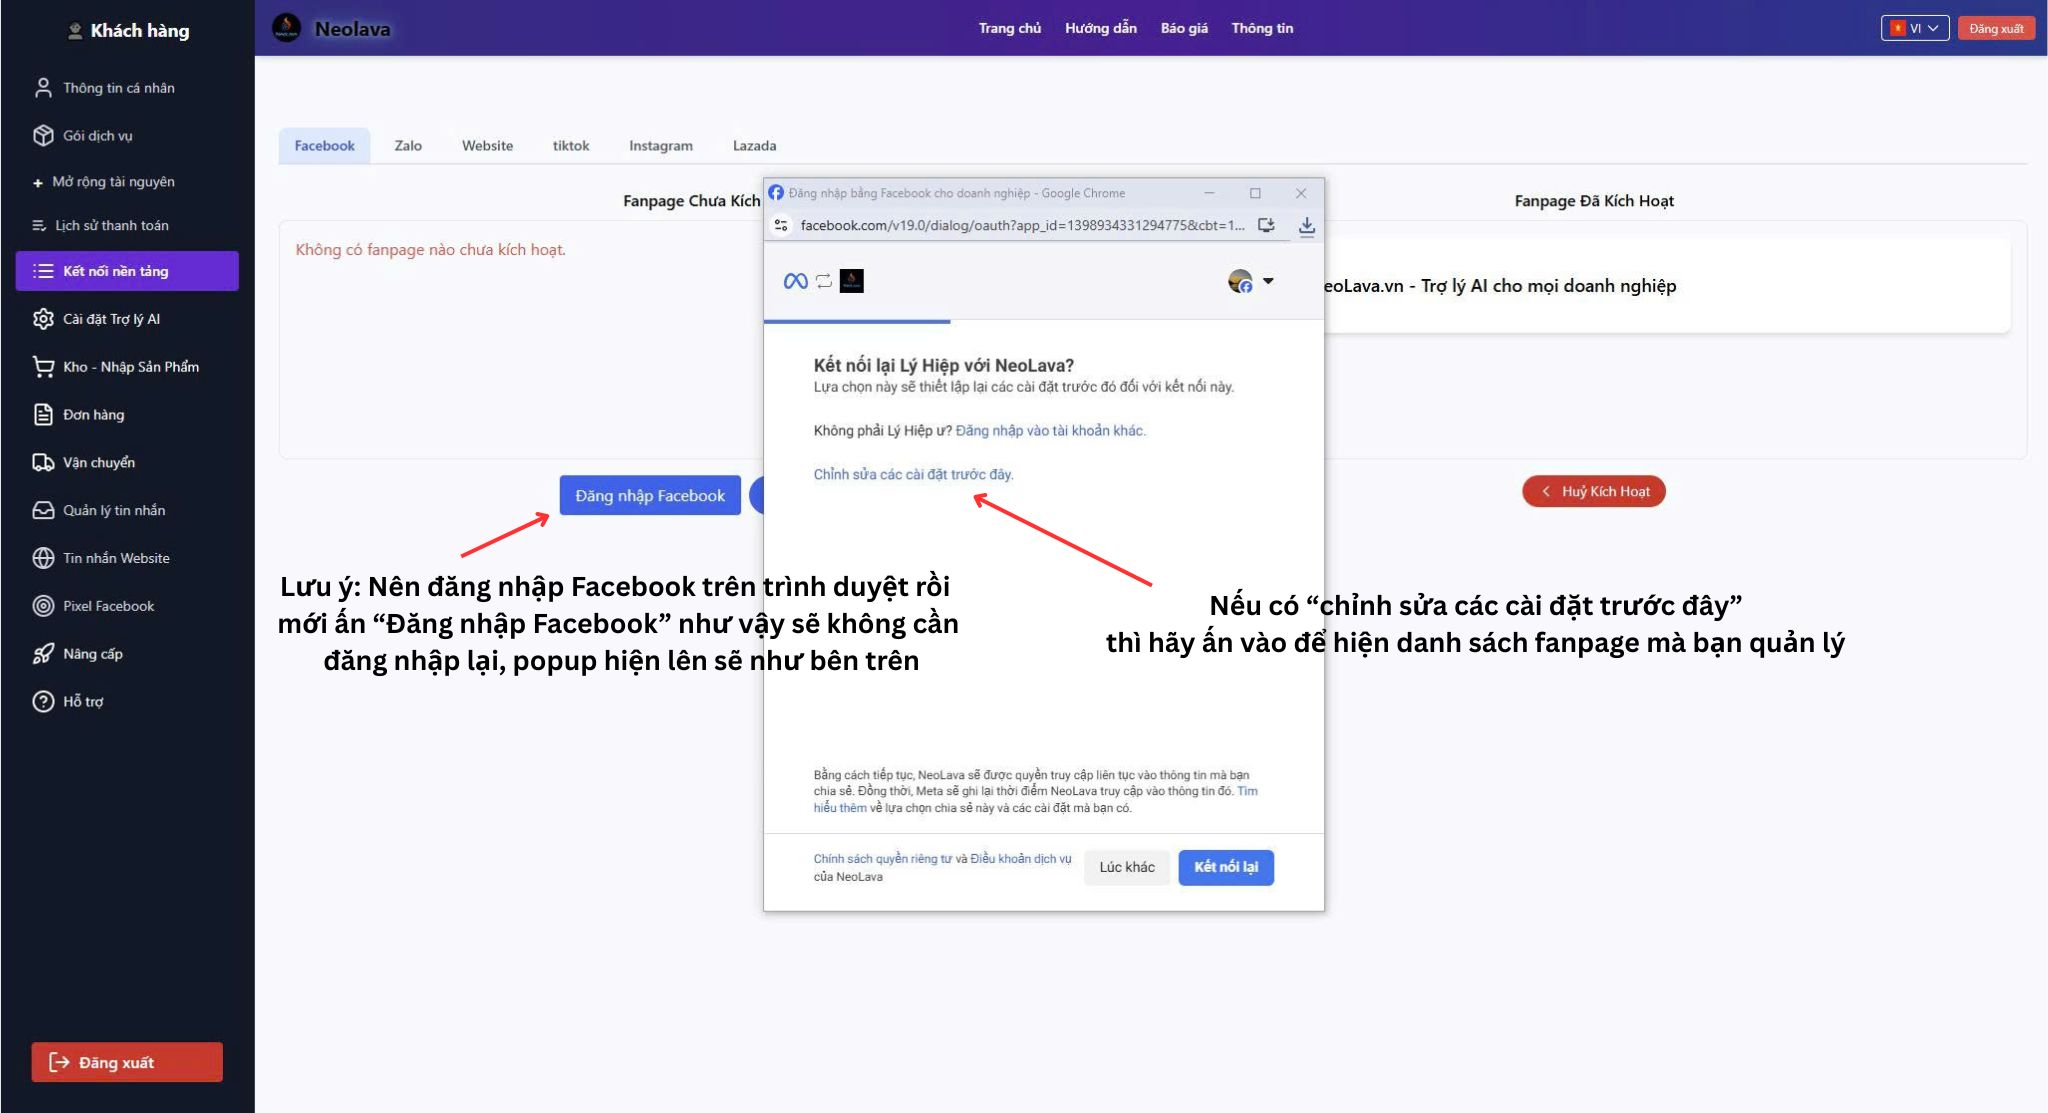The image size is (2048, 1113).
Task: Click the Kho - Nhập Sản Phẩm cart icon
Action: pyautogui.click(x=41, y=366)
